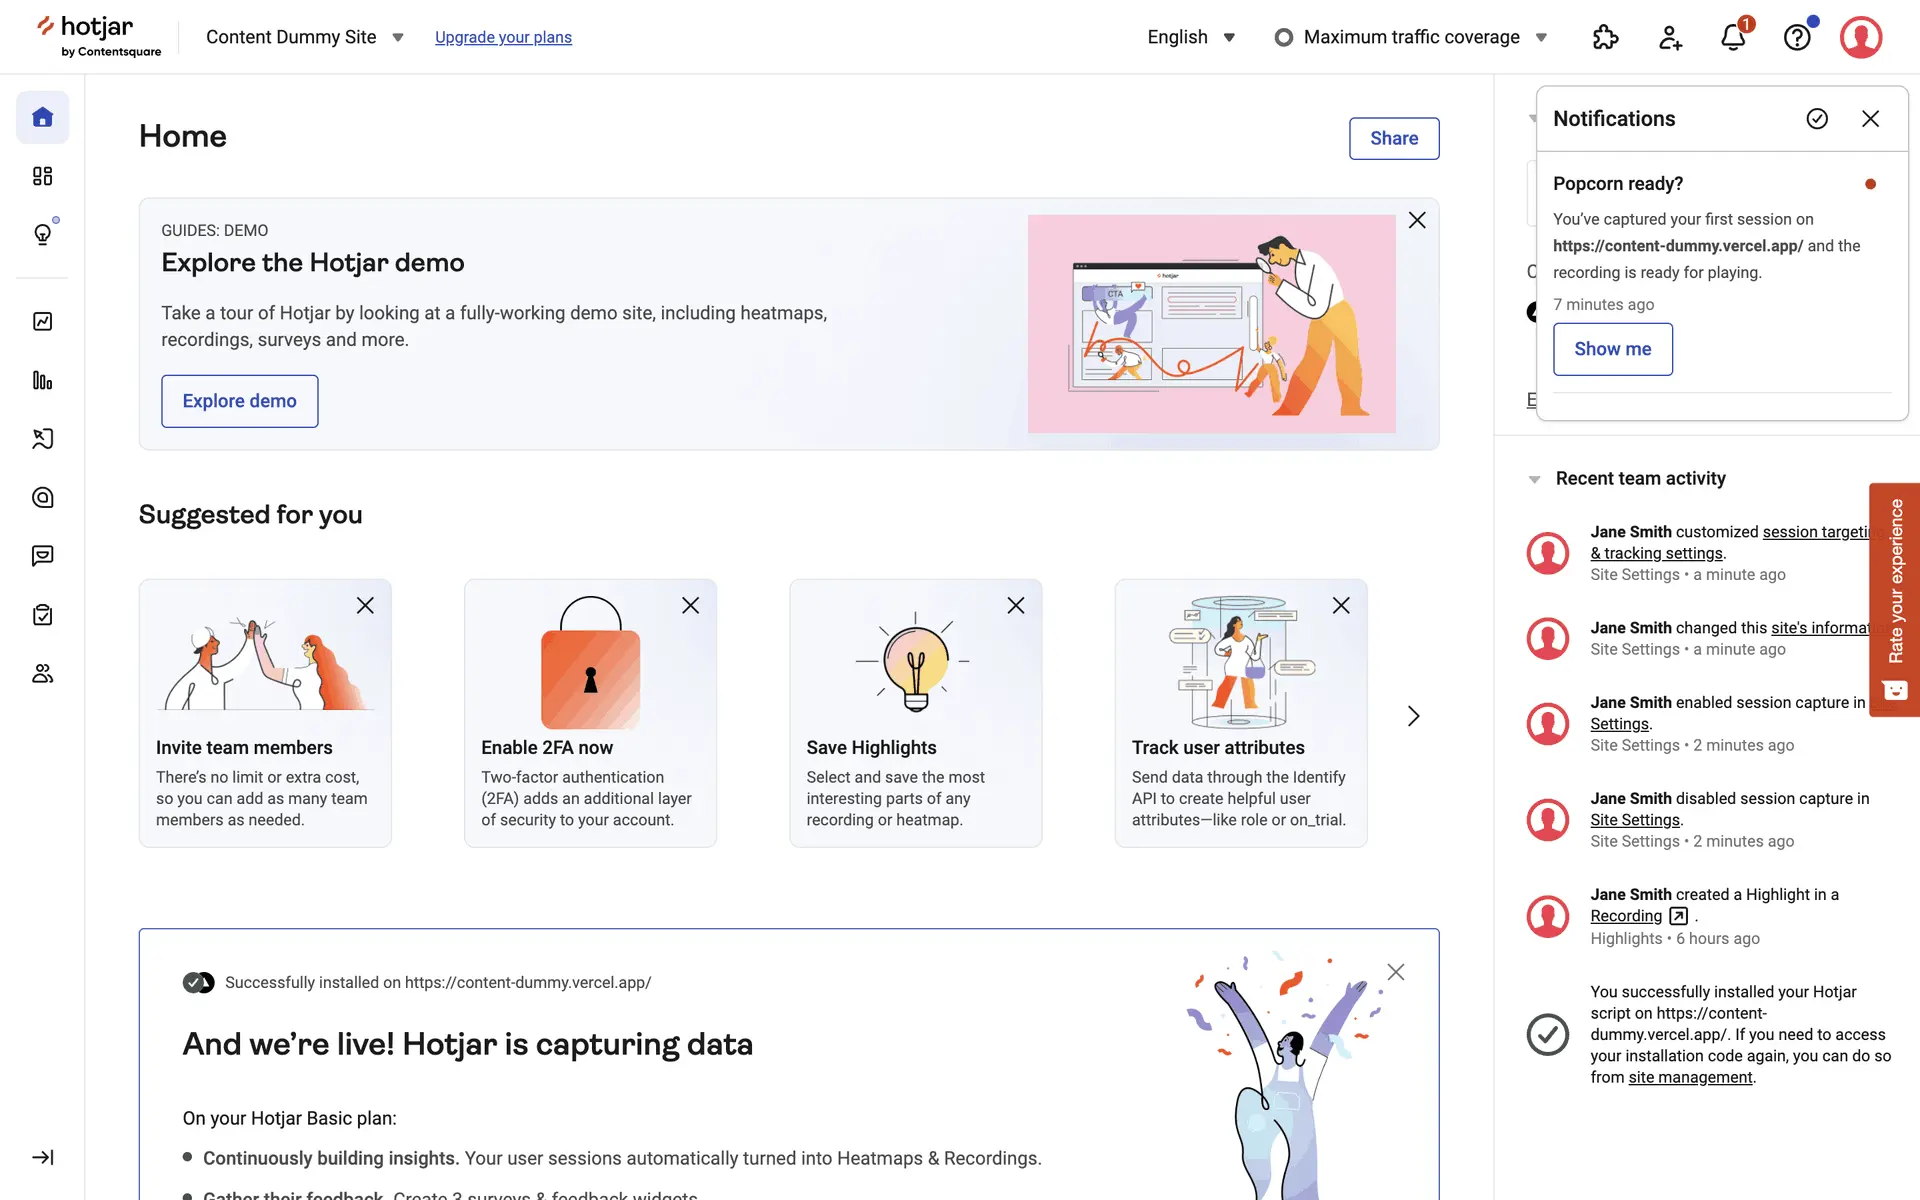
Task: Open the help question mark icon
Action: (x=1797, y=38)
